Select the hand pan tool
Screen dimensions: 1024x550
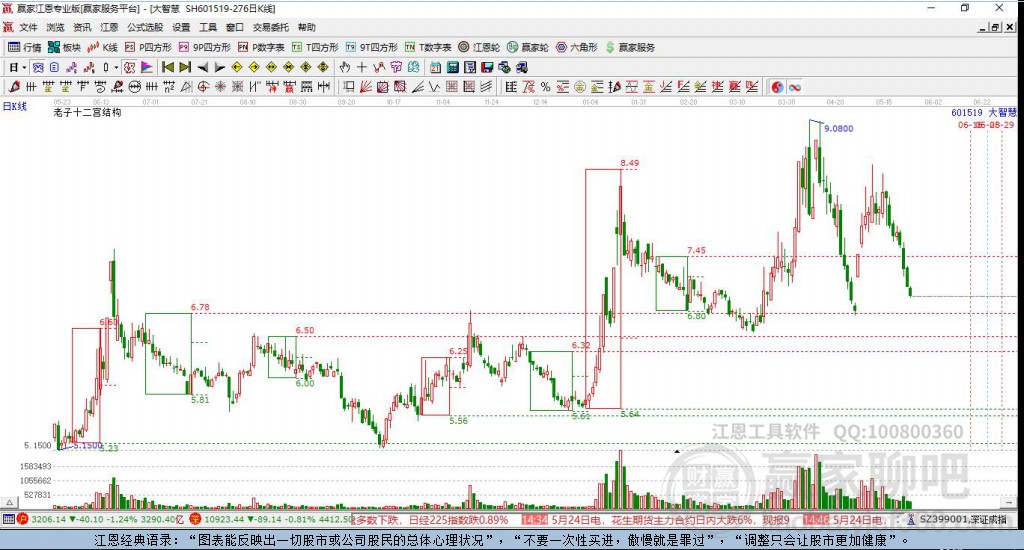pos(345,67)
